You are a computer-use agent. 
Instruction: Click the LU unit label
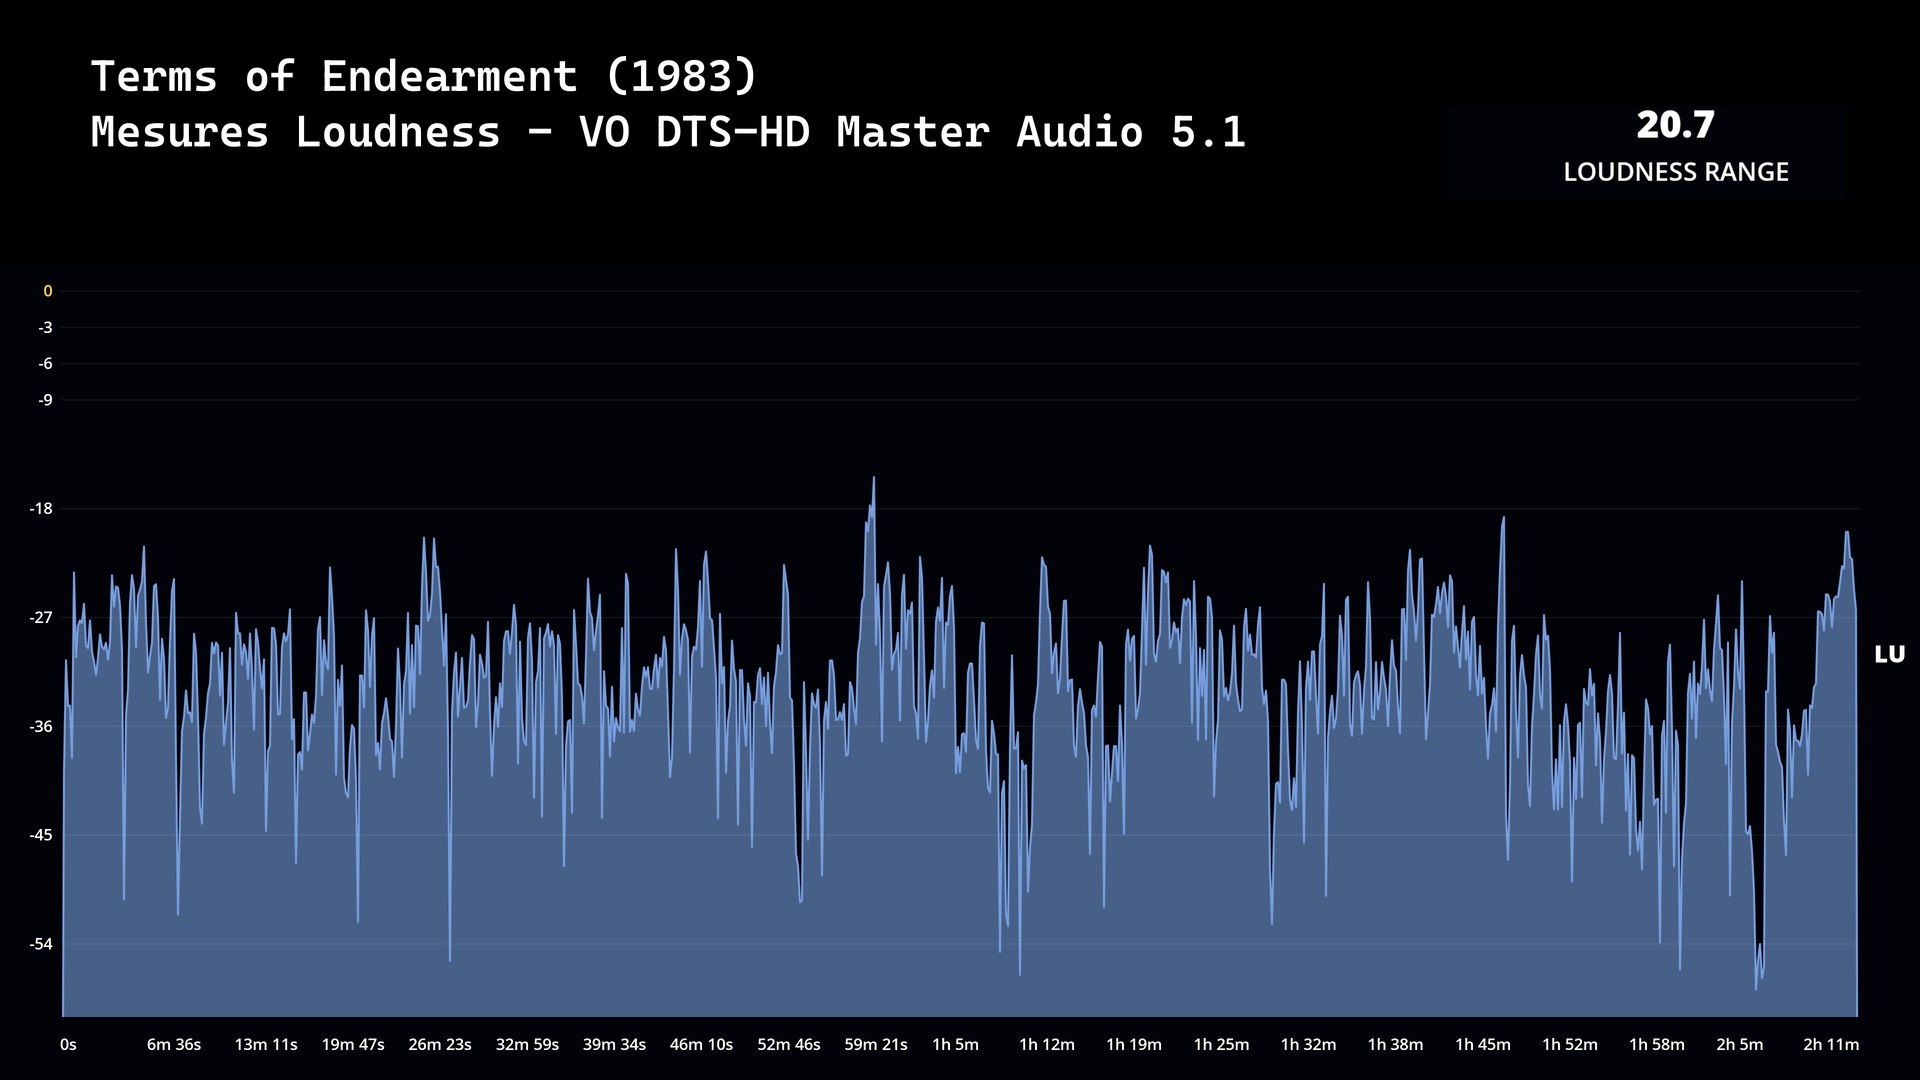1889,655
